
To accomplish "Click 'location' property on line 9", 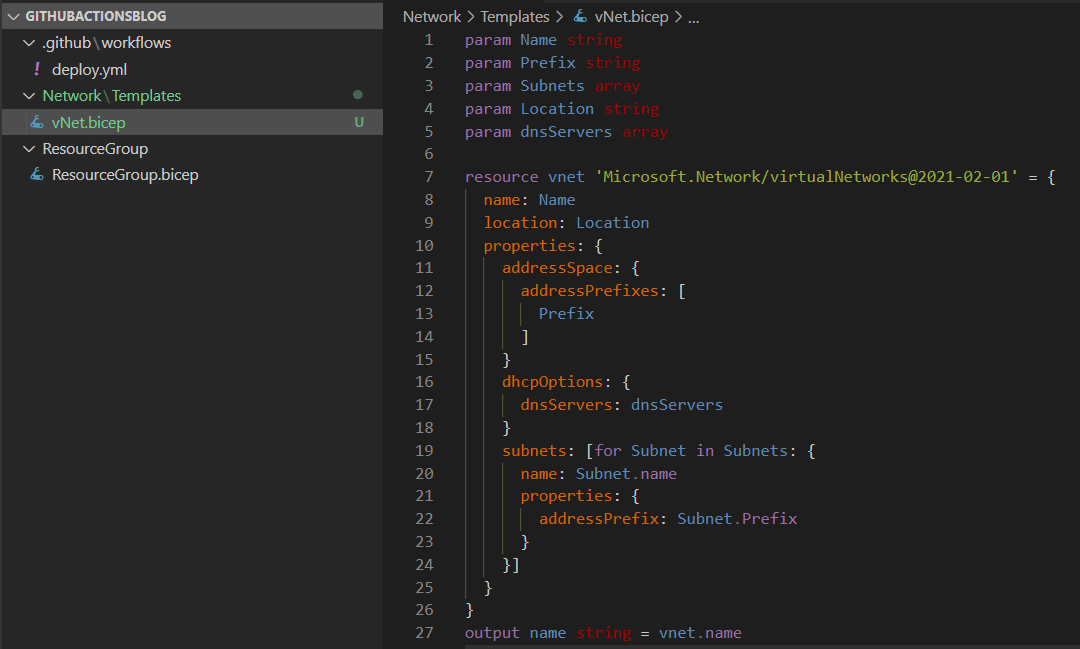I will pos(520,223).
